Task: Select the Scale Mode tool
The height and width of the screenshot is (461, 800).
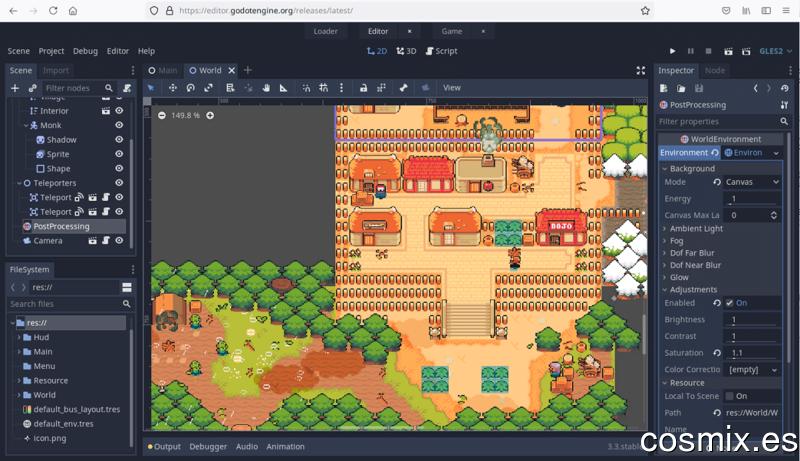Action: click(x=208, y=88)
